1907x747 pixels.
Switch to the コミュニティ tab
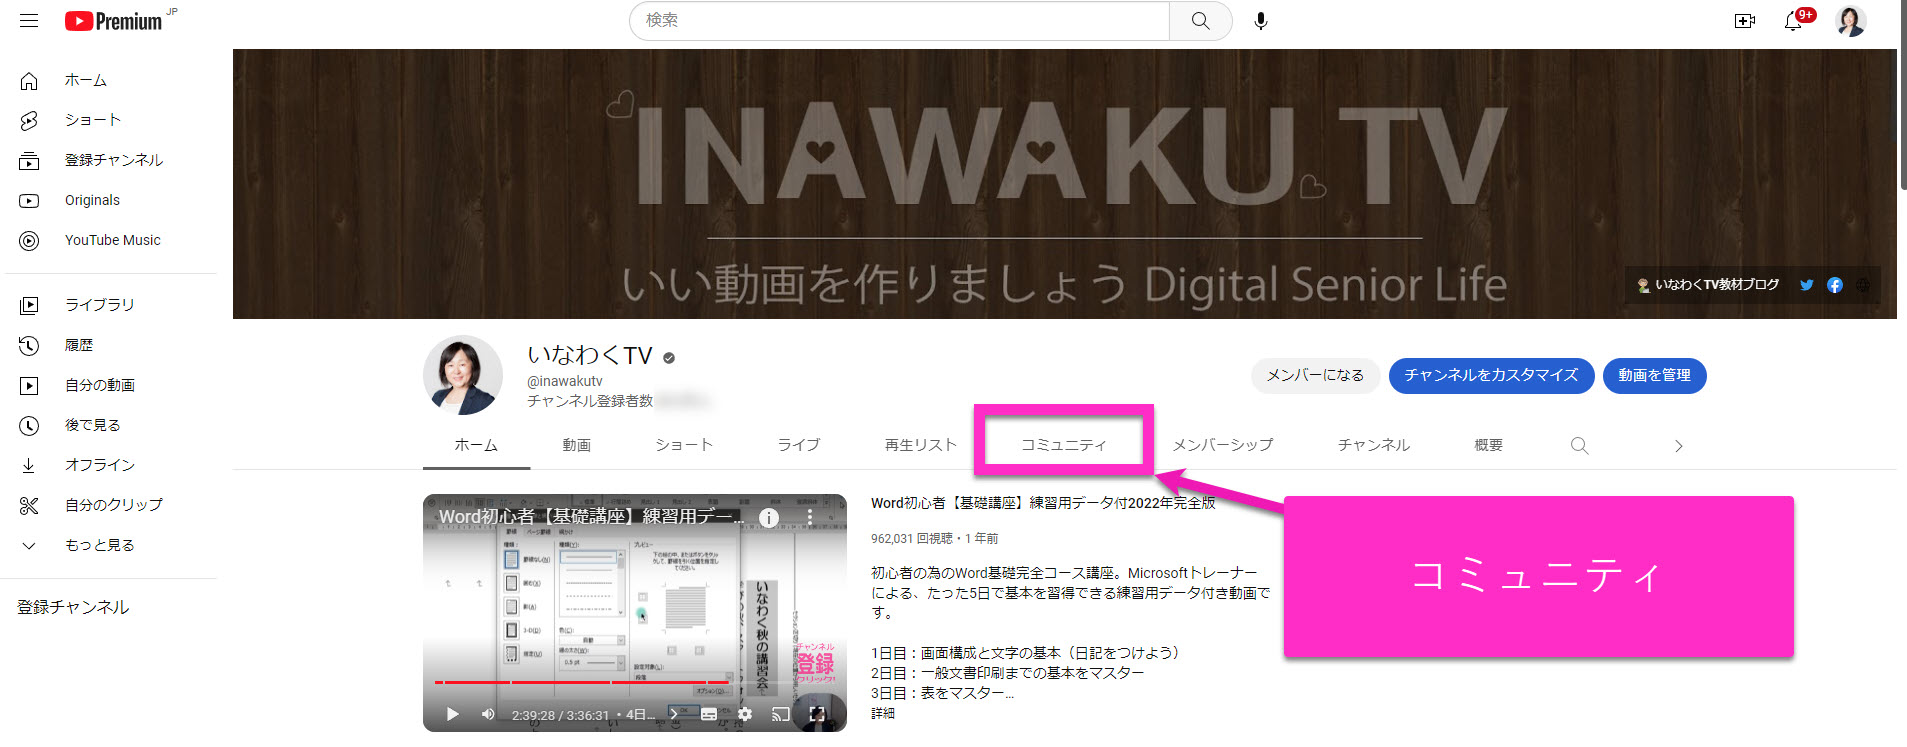1063,445
